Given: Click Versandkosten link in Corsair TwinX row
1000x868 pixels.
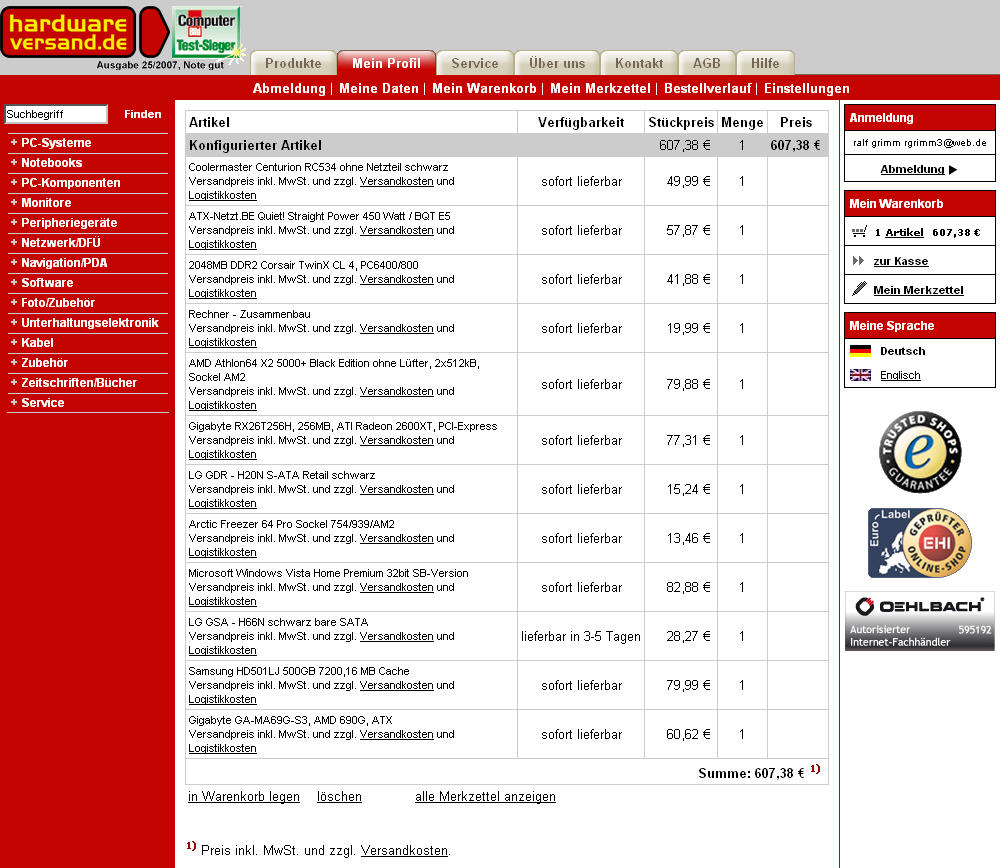Looking at the screenshot, I should pyautogui.click(x=397, y=279).
